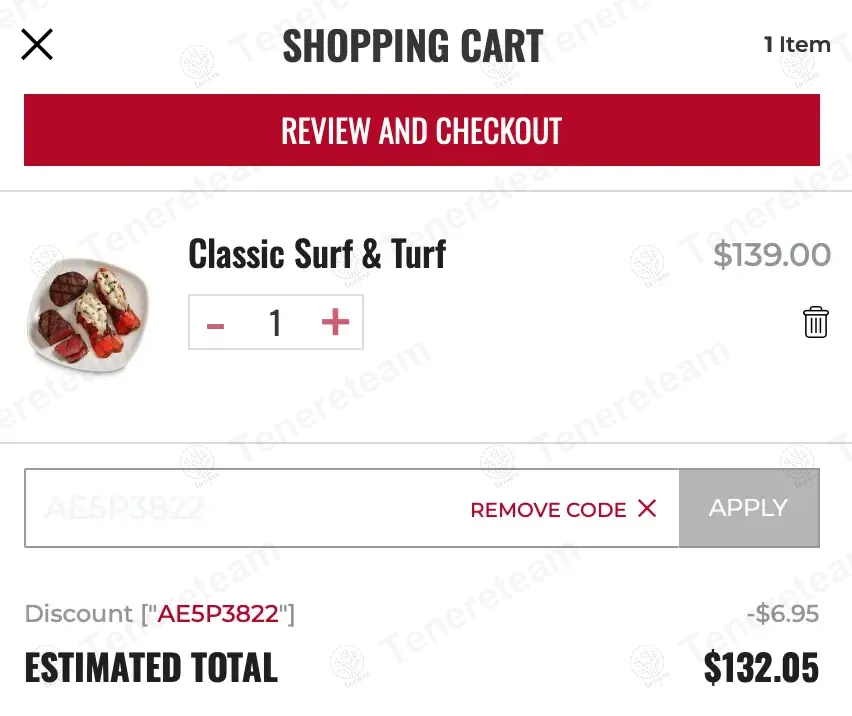Click the quantity value field showing 1
852x716 pixels.
(275, 323)
